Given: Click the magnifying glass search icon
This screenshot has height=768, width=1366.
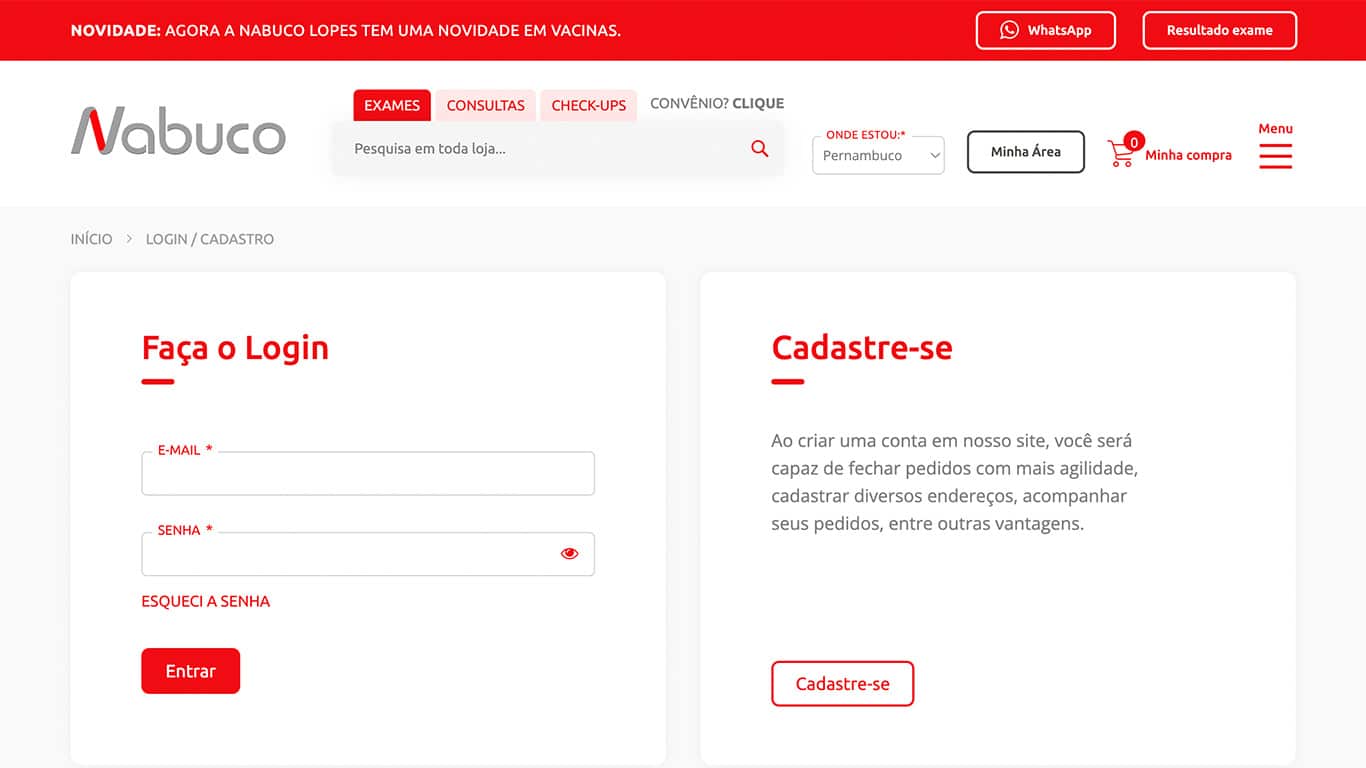Looking at the screenshot, I should pos(760,149).
